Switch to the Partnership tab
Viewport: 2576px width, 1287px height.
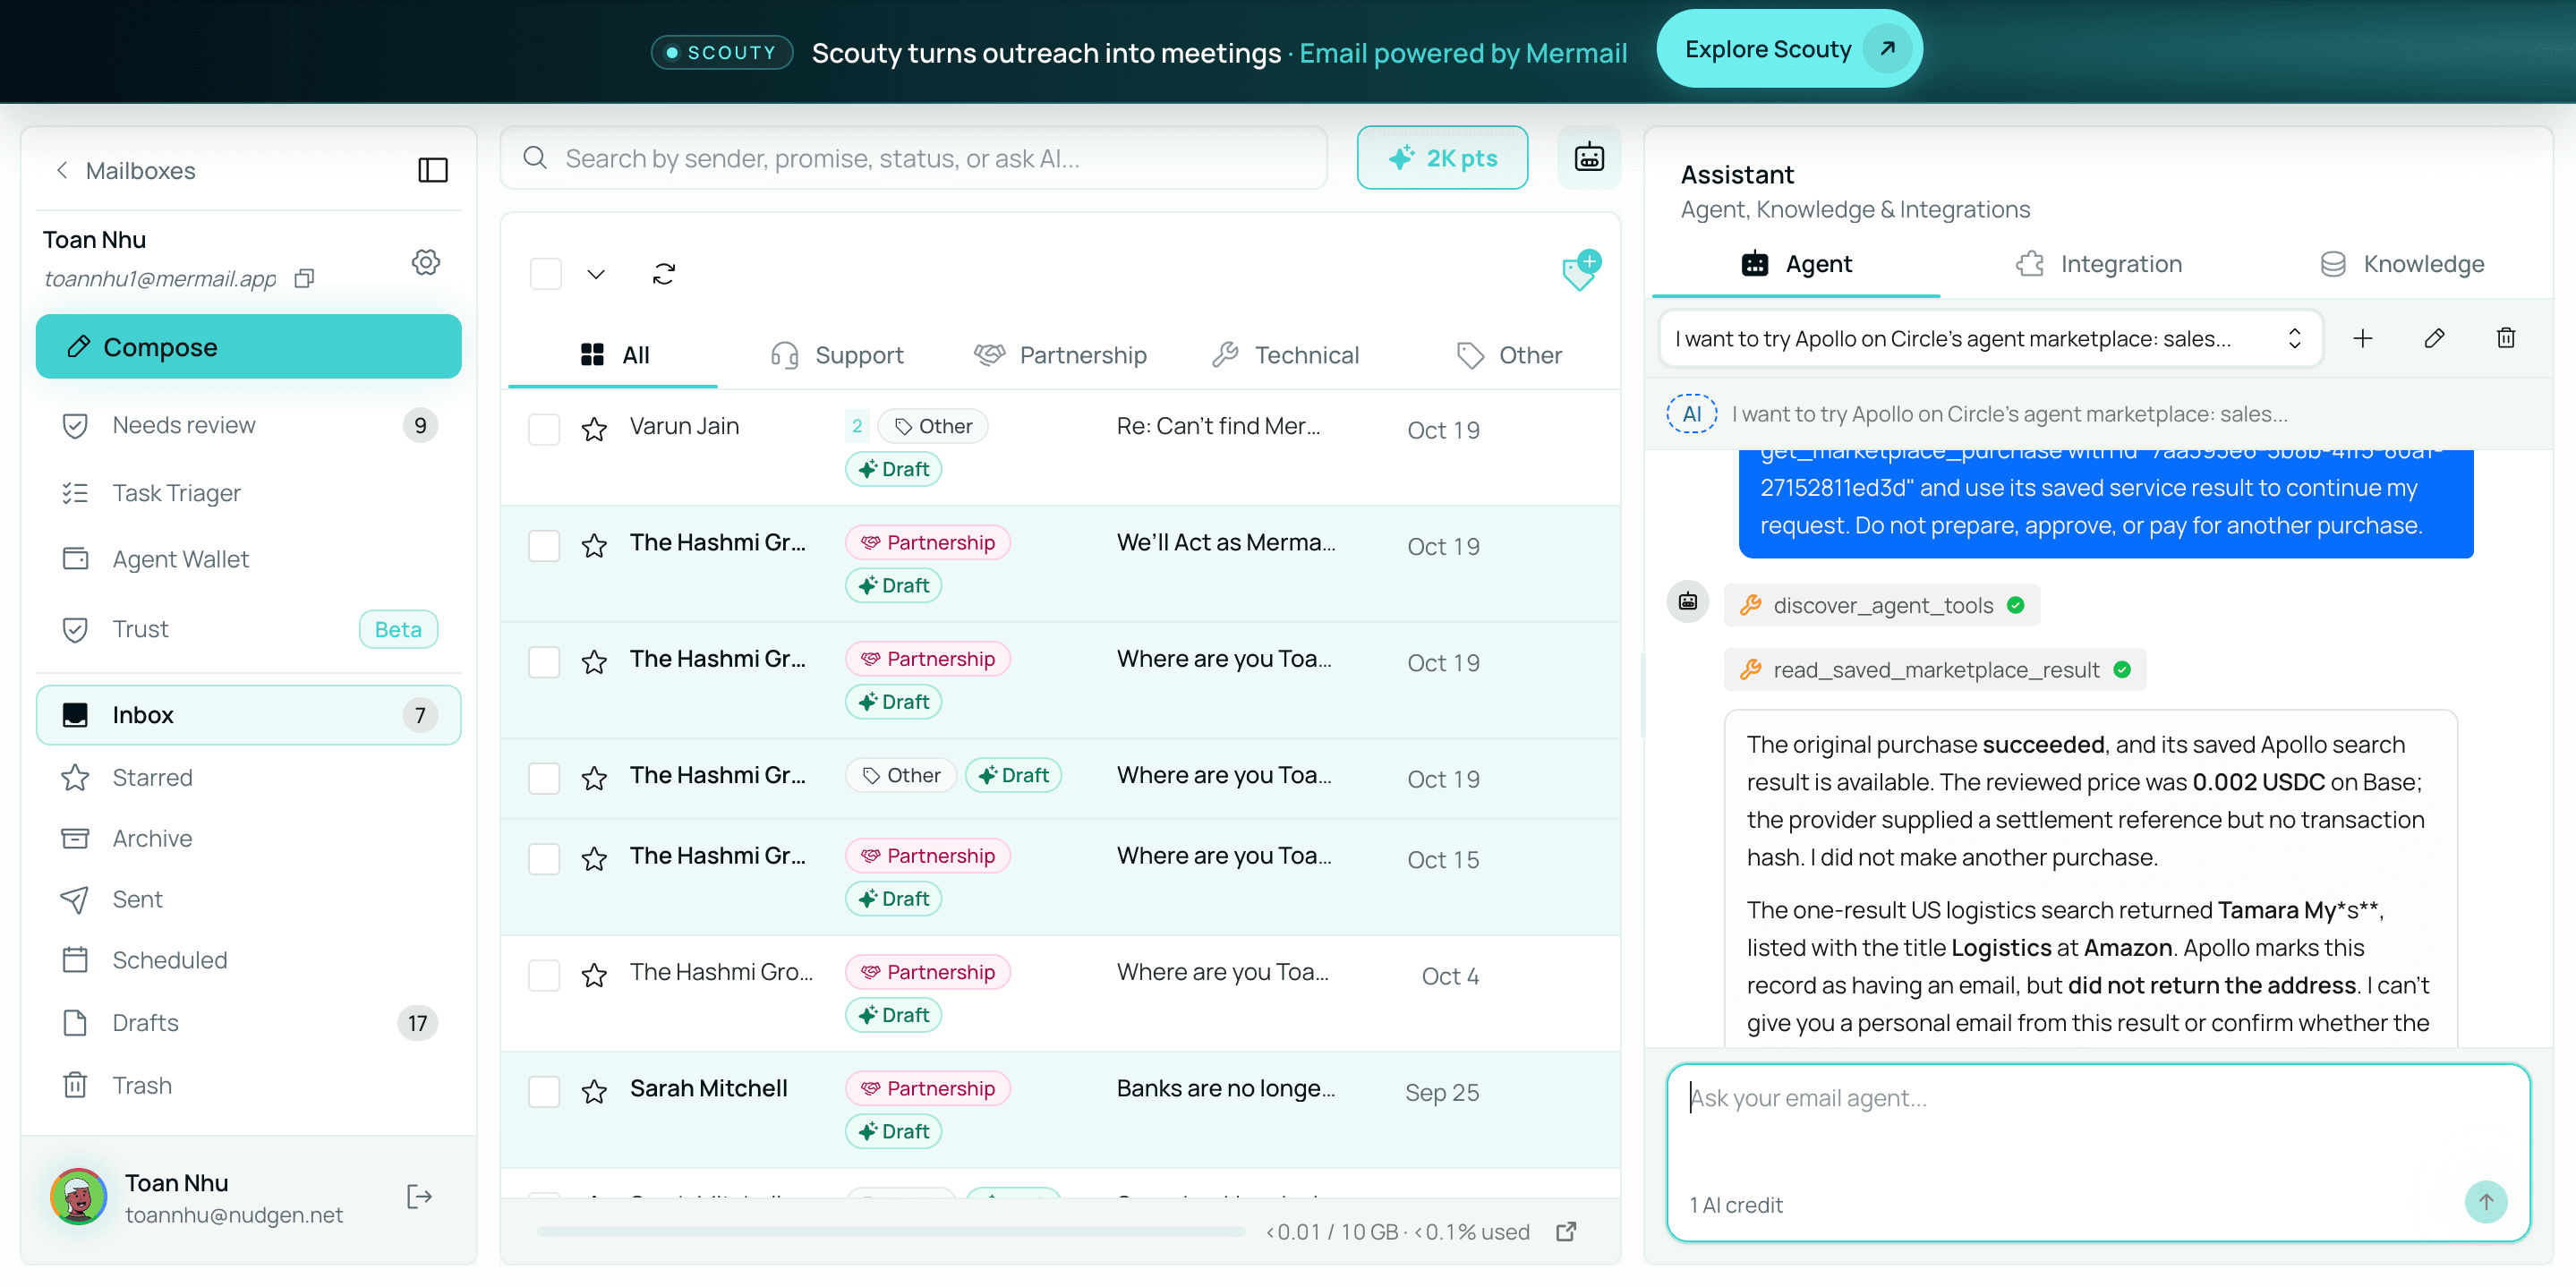(x=1060, y=355)
